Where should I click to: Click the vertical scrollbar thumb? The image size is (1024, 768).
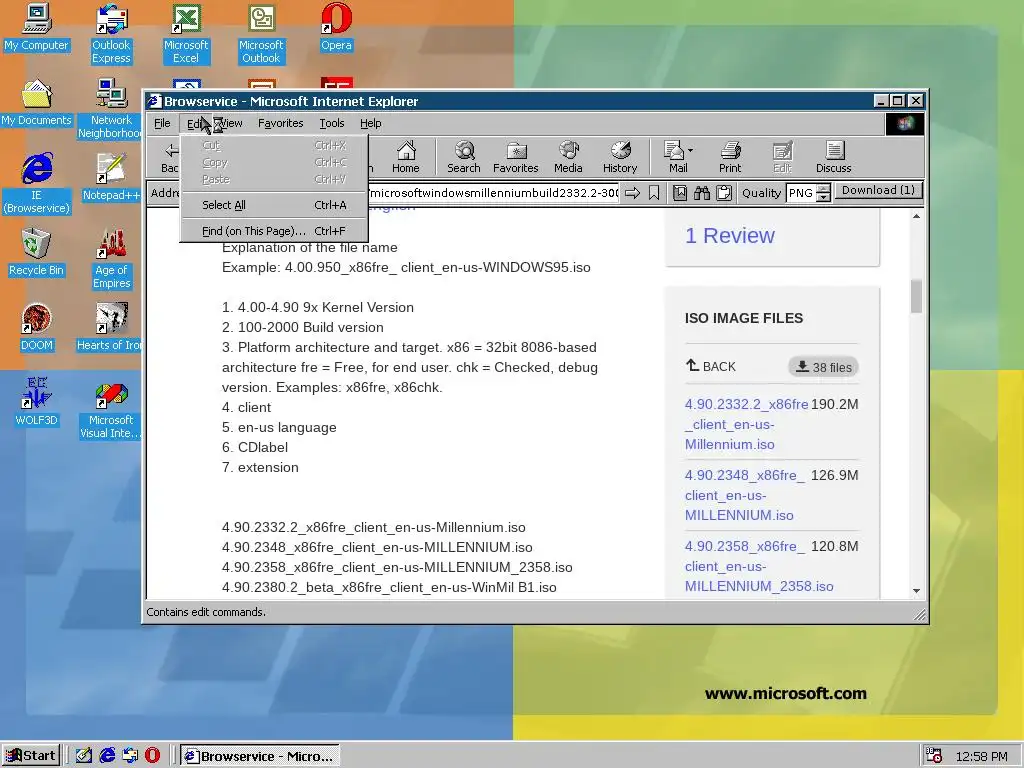pyautogui.click(x=916, y=296)
